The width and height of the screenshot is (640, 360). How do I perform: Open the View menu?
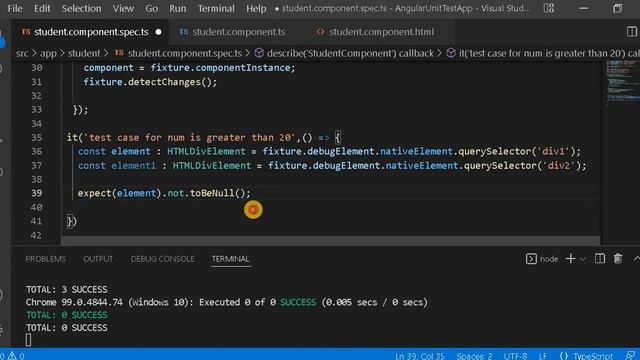point(123,8)
